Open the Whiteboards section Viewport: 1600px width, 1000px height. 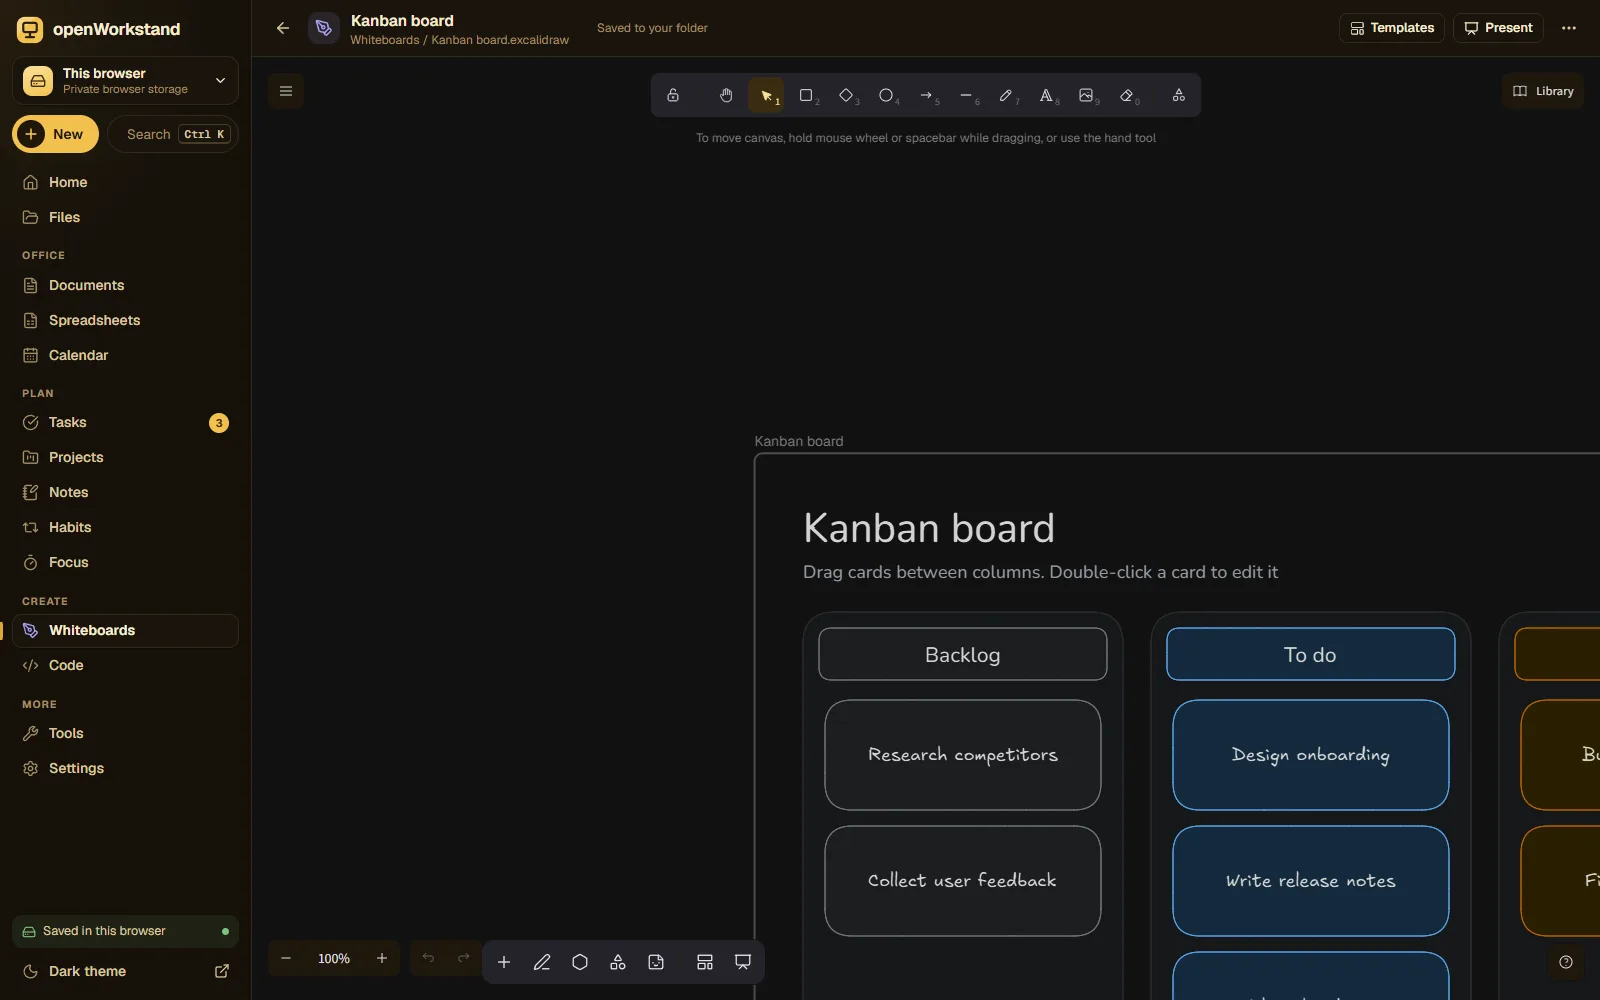[x=125, y=630]
